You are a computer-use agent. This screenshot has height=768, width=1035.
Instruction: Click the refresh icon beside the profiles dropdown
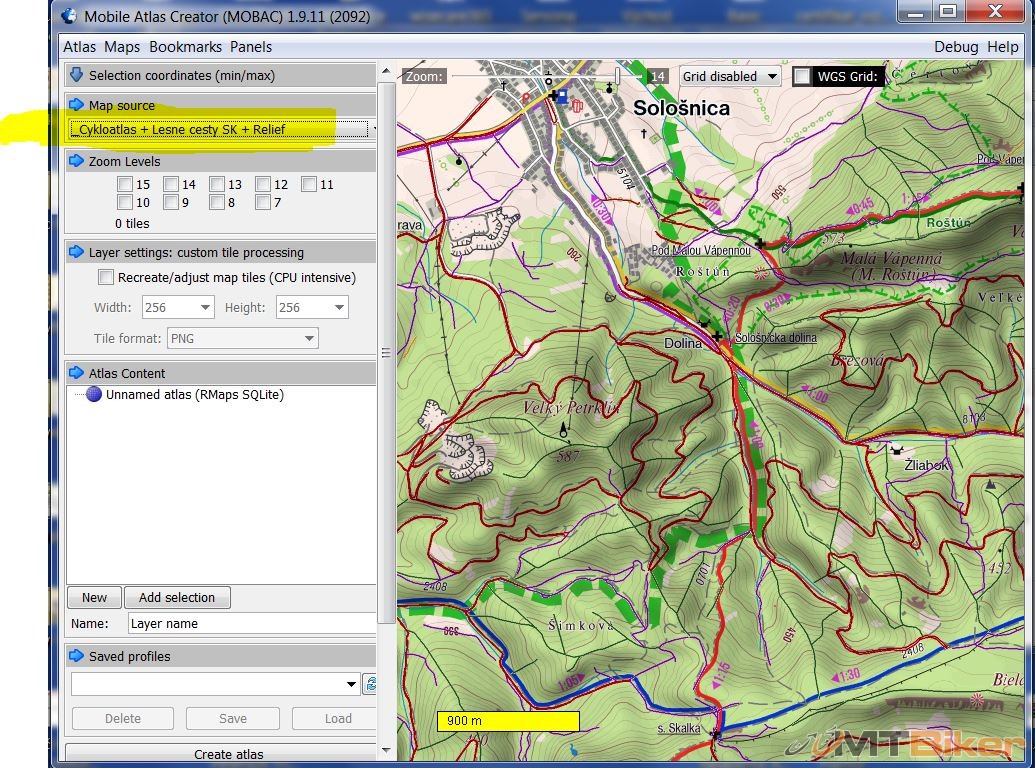click(x=370, y=684)
